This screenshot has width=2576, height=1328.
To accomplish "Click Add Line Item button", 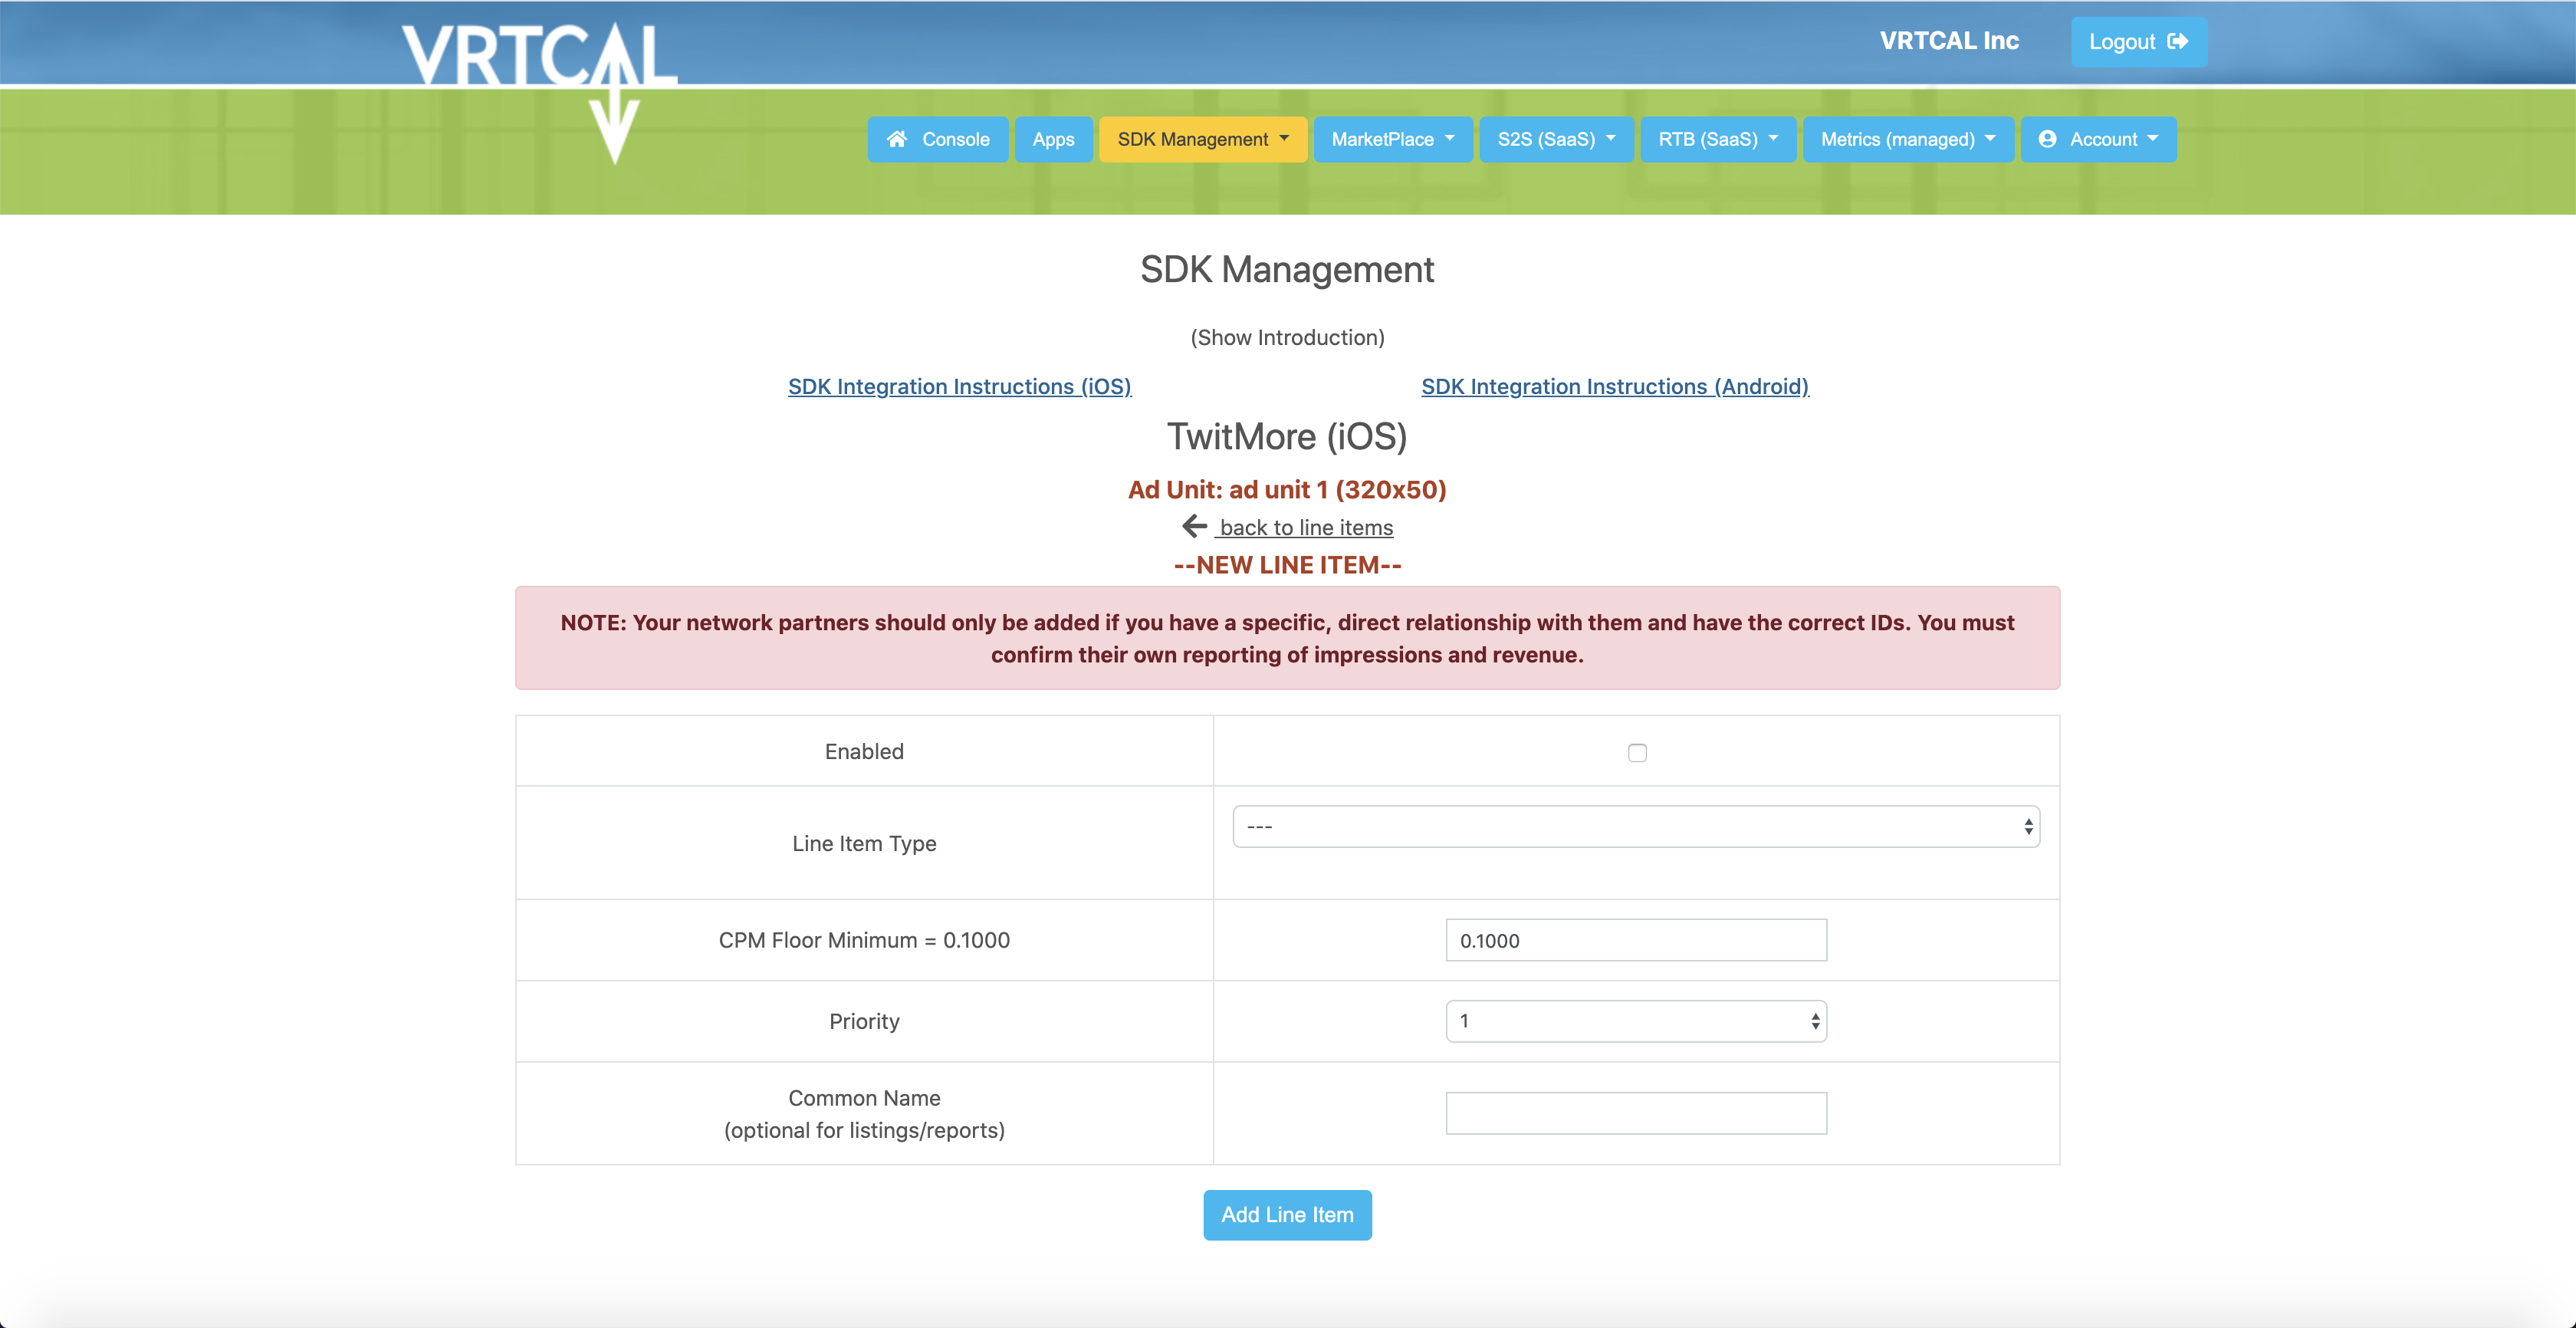I will tap(1287, 1214).
